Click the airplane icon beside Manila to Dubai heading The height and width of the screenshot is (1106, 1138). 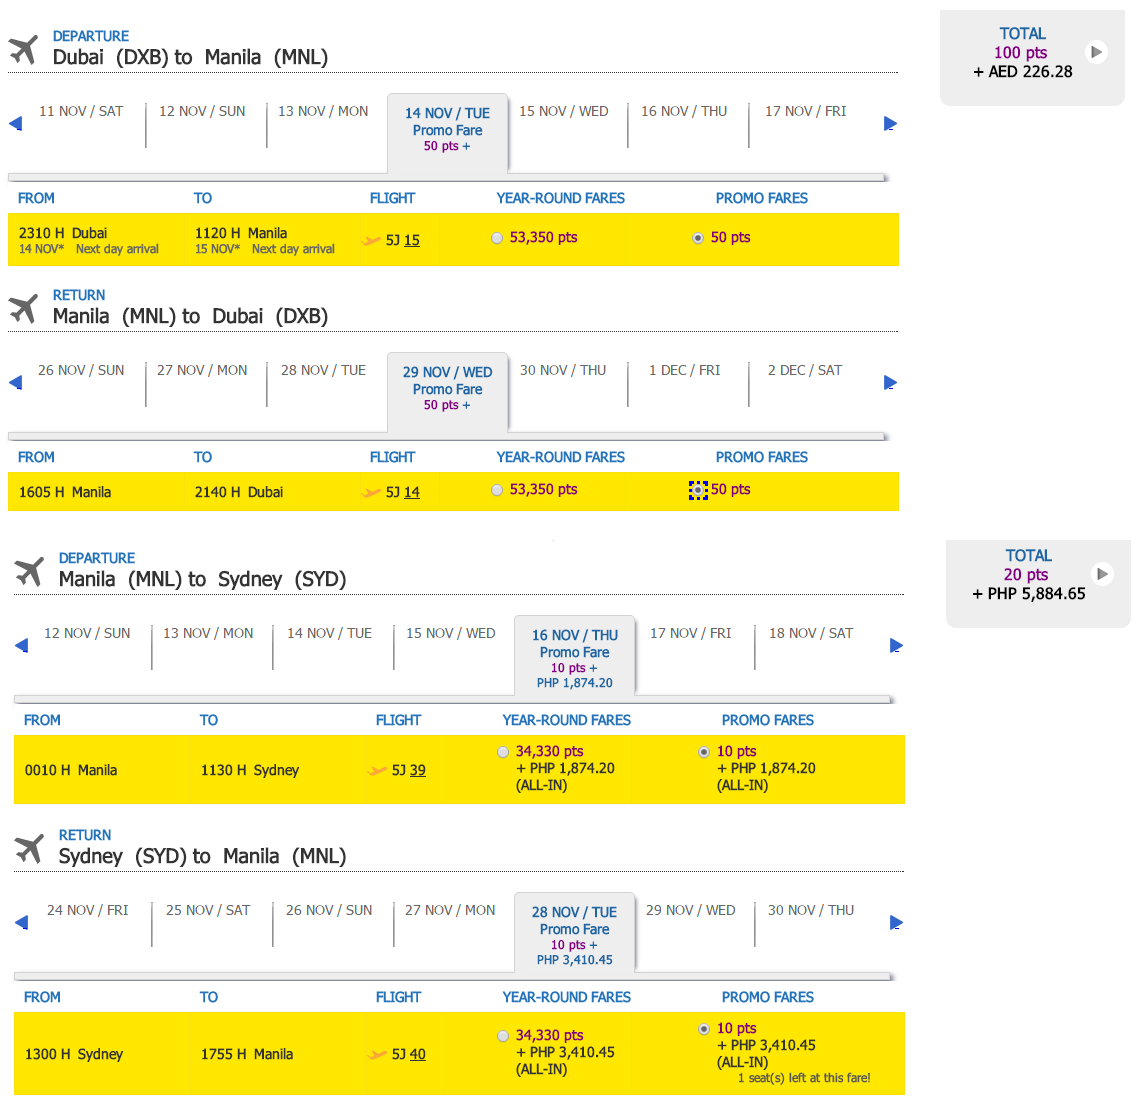tap(23, 308)
